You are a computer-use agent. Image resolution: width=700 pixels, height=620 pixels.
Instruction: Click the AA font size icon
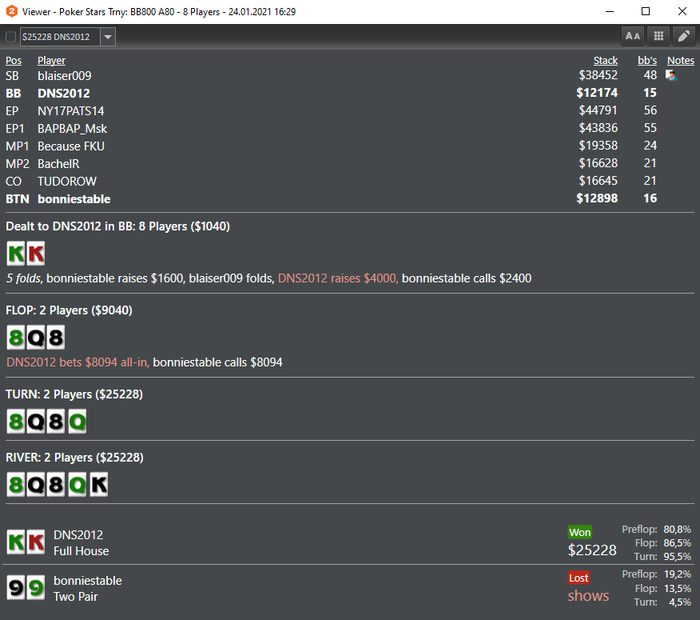point(633,37)
